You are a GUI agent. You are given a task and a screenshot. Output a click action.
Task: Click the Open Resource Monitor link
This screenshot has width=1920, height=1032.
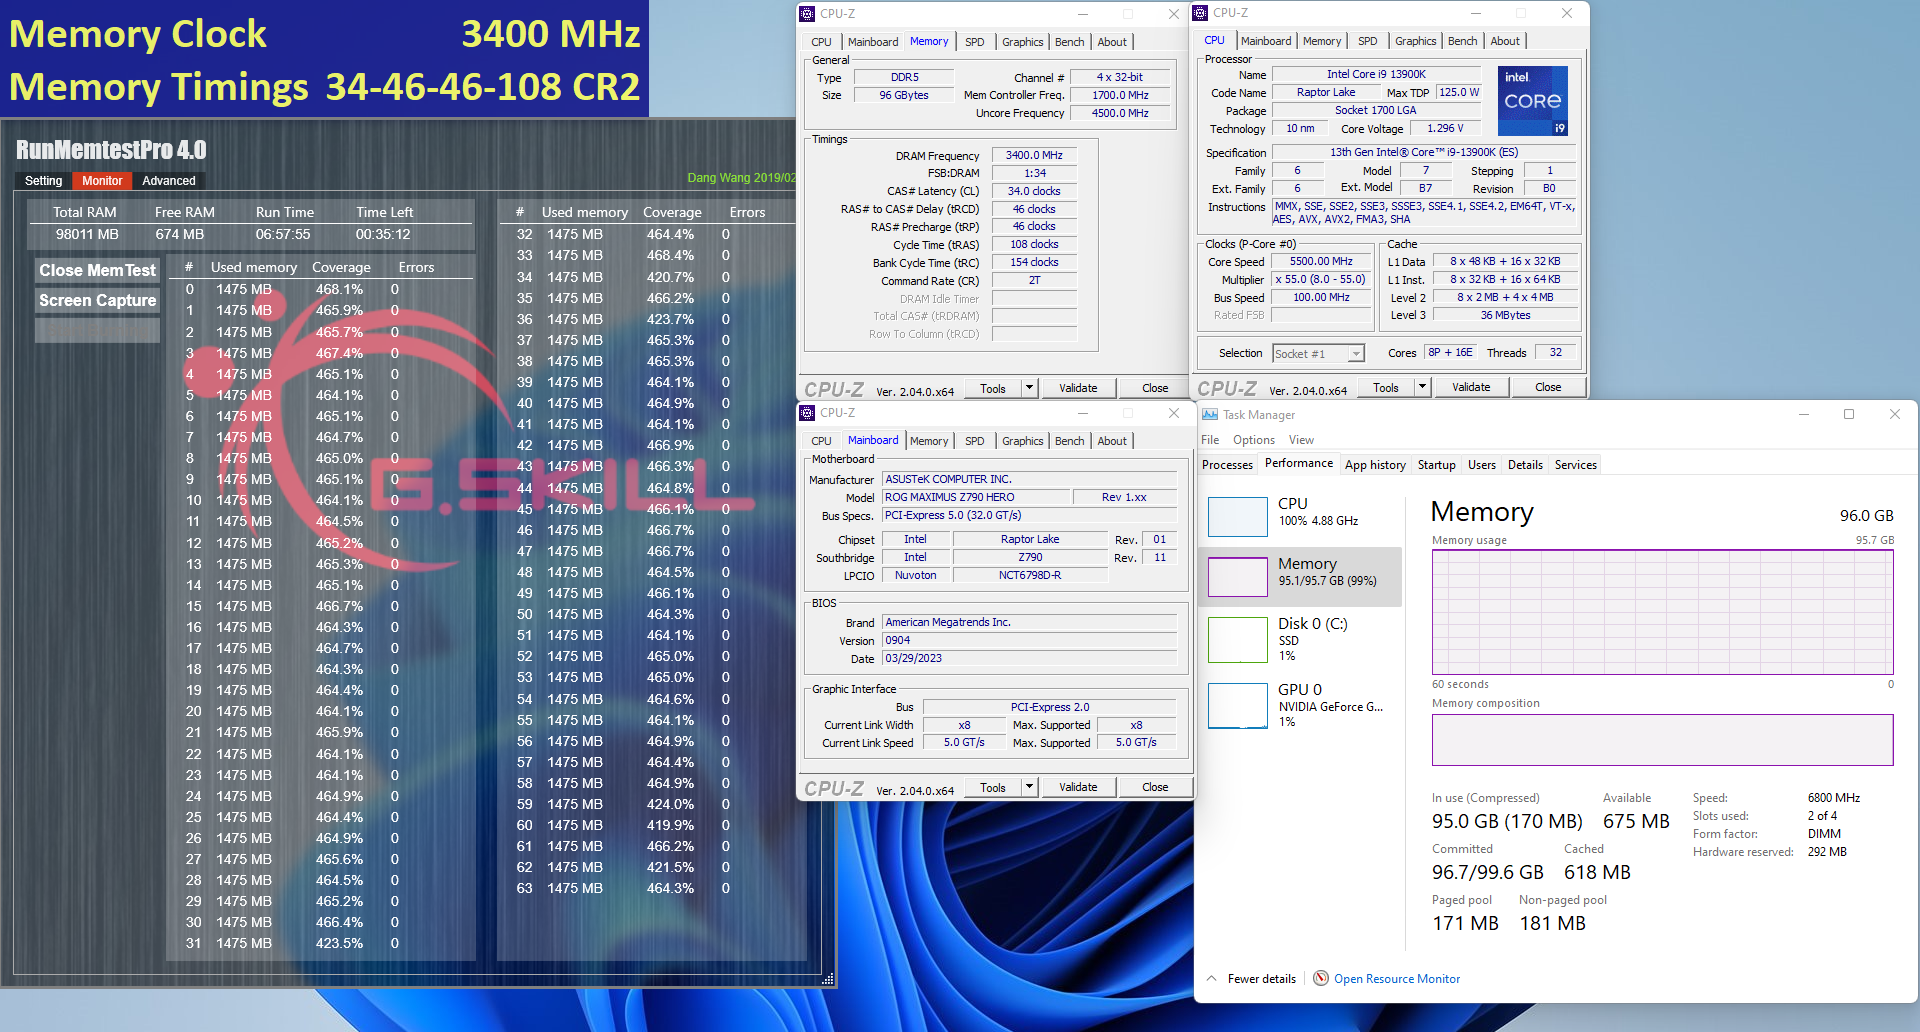coord(1396,979)
